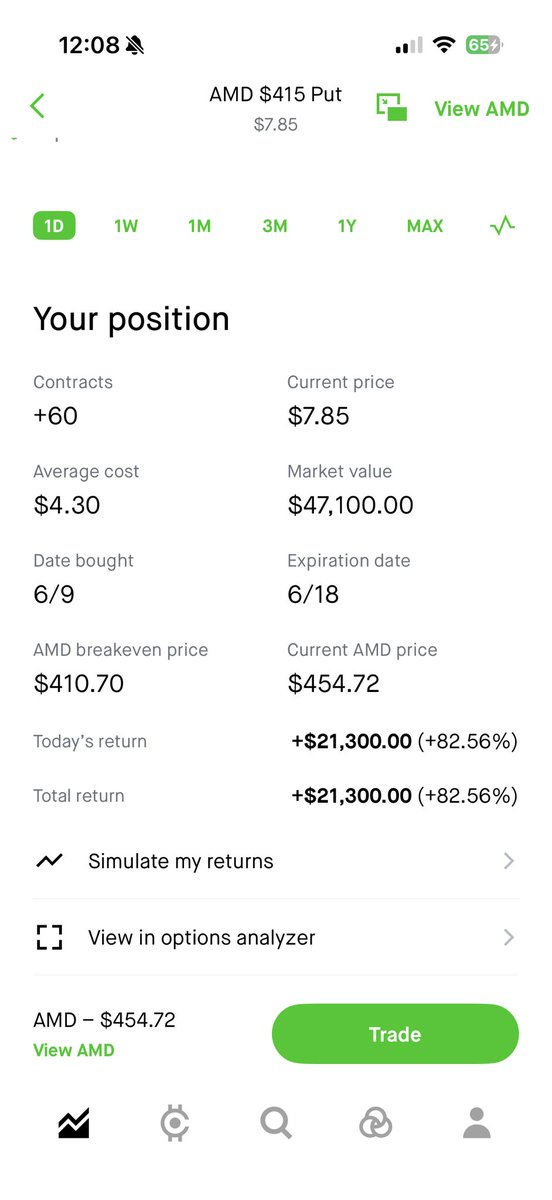Tap the green Trade button
This screenshot has height=1200, width=552.
[395, 1034]
